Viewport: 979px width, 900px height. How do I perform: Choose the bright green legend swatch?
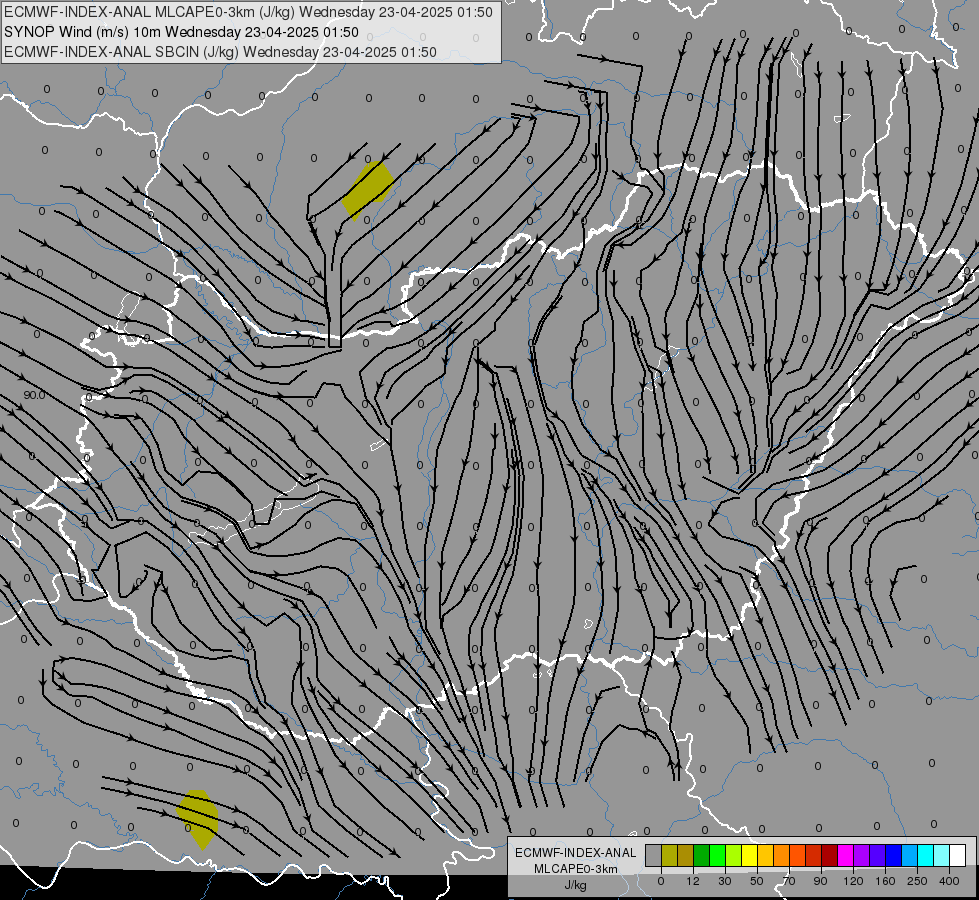[x=717, y=856]
